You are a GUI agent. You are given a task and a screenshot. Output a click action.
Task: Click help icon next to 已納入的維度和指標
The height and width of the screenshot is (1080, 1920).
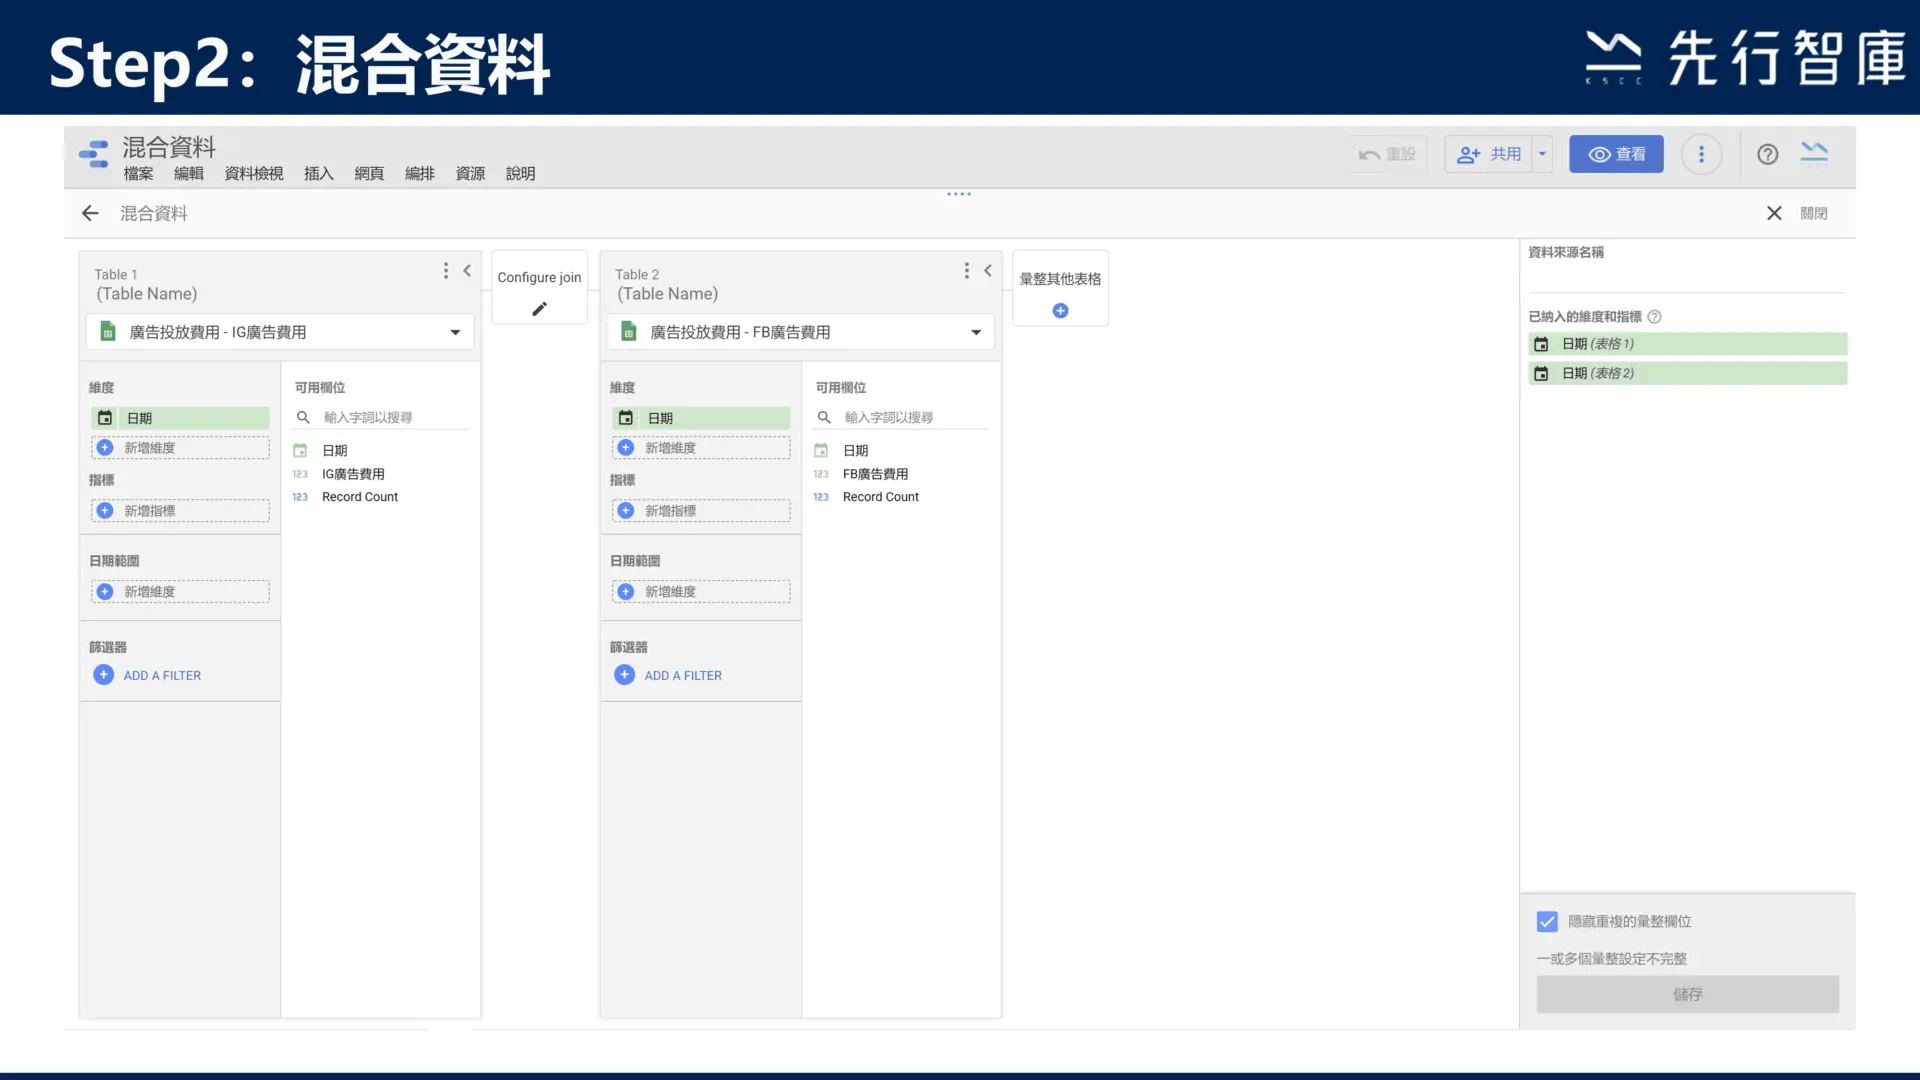(1655, 317)
